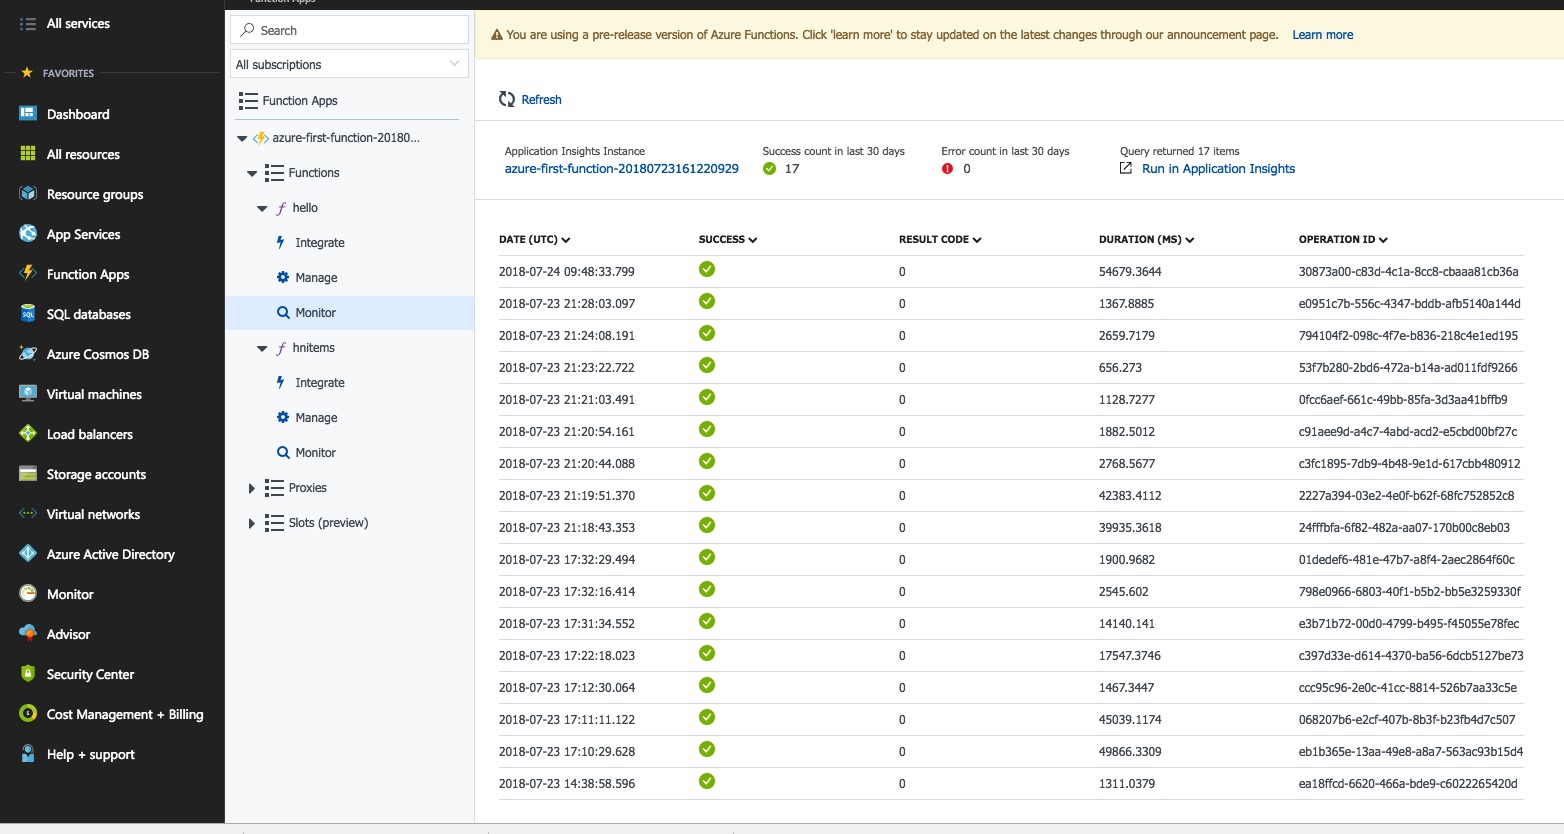Click the Learn more link in banner
Image resolution: width=1564 pixels, height=834 pixels.
pyautogui.click(x=1322, y=35)
